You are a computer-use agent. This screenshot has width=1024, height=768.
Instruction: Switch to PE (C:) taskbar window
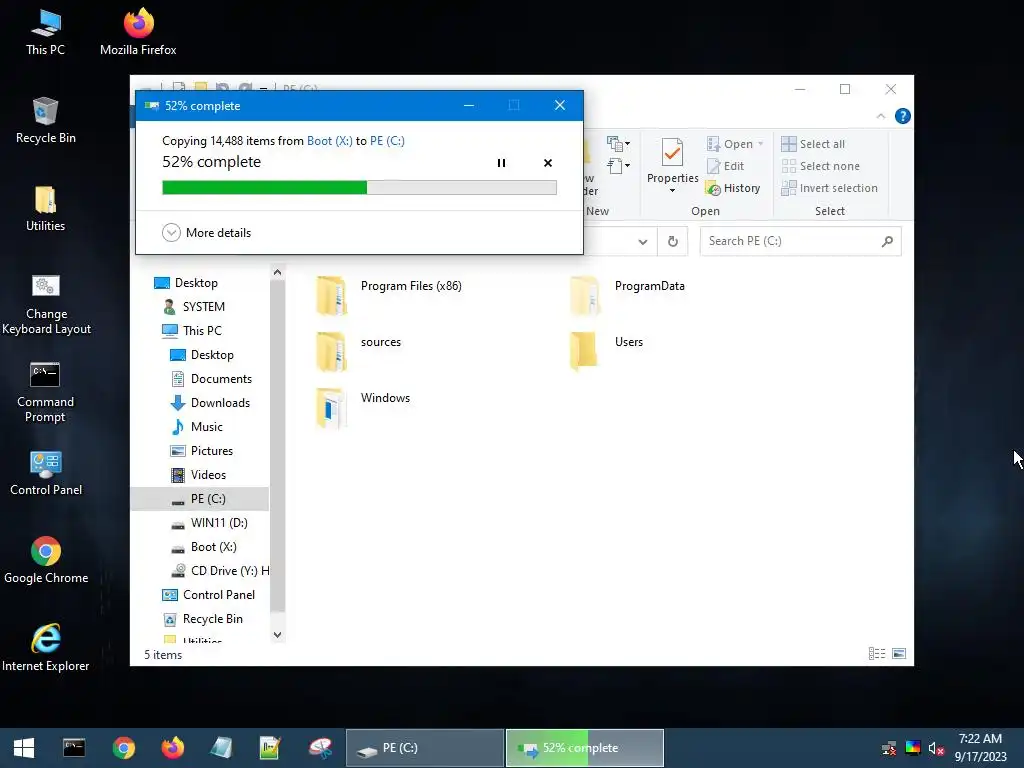[x=425, y=748]
